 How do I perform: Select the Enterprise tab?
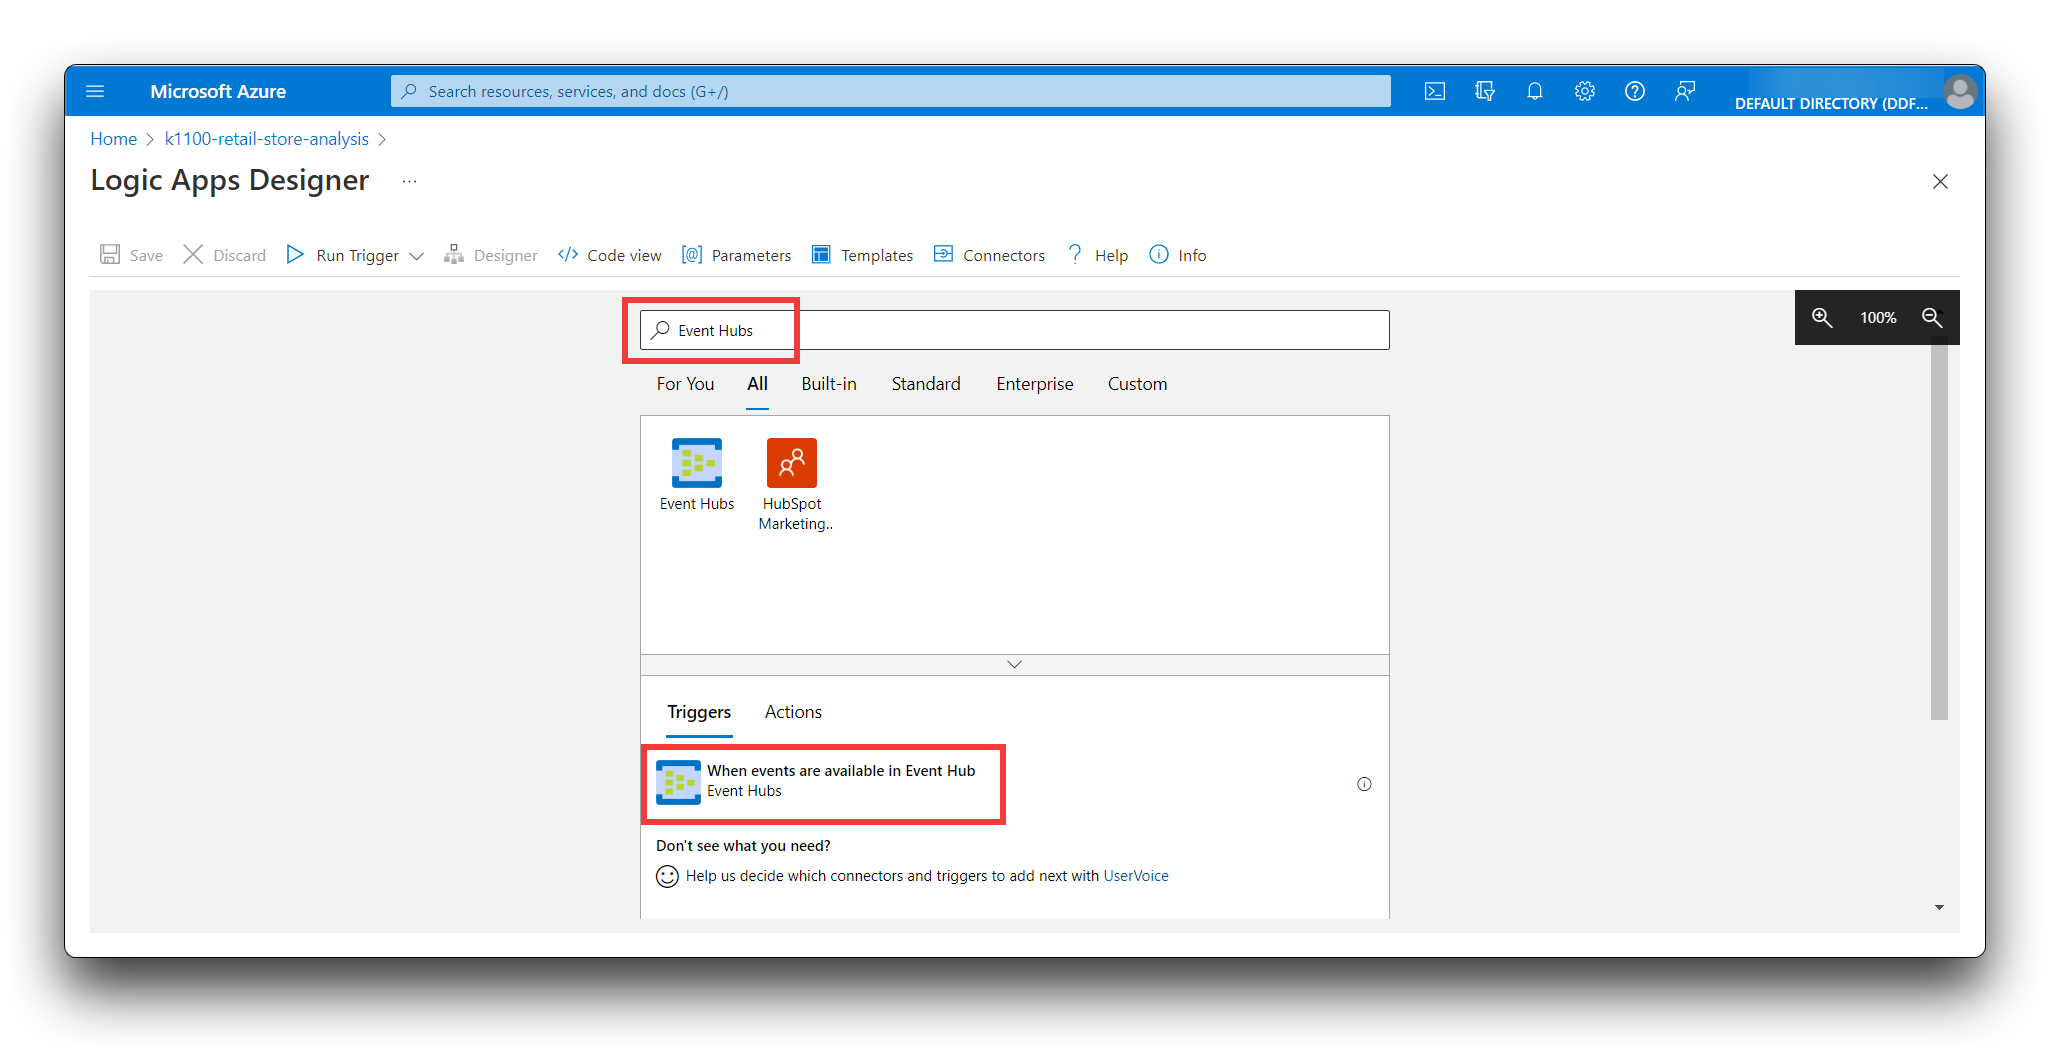1035,384
